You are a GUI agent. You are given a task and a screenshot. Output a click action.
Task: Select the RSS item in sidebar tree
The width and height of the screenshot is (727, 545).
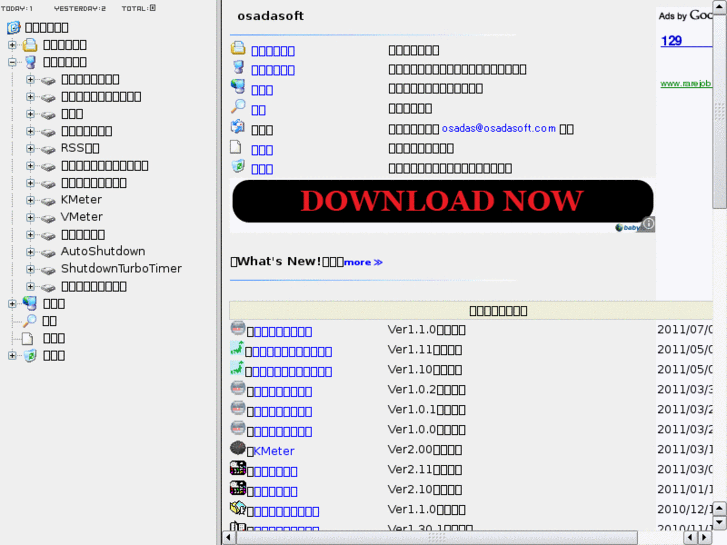[x=80, y=148]
